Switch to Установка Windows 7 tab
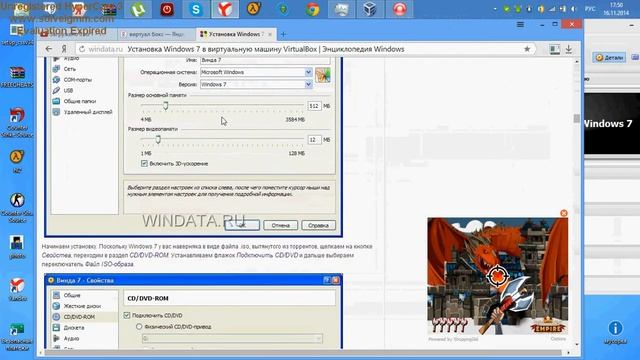This screenshot has width=640, height=360. (x=236, y=34)
